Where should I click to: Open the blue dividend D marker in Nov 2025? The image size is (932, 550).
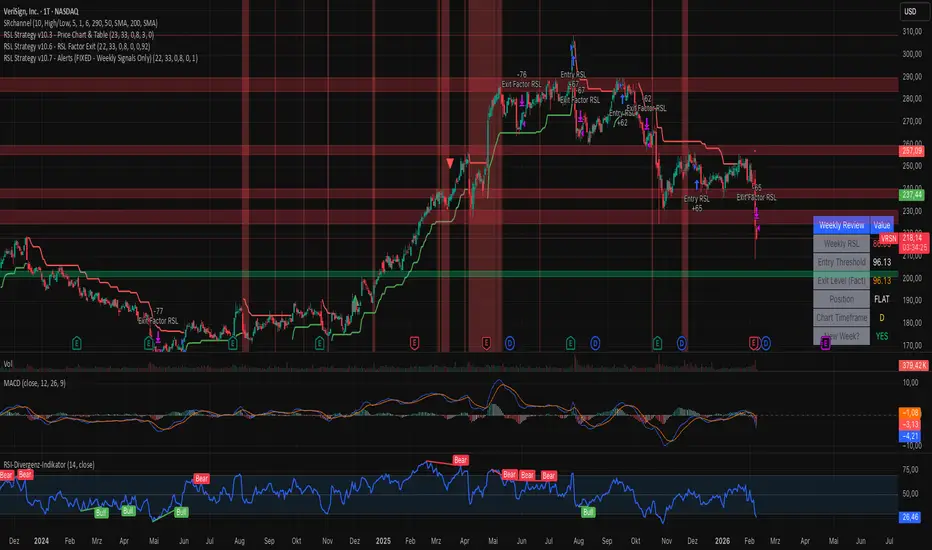pos(682,343)
